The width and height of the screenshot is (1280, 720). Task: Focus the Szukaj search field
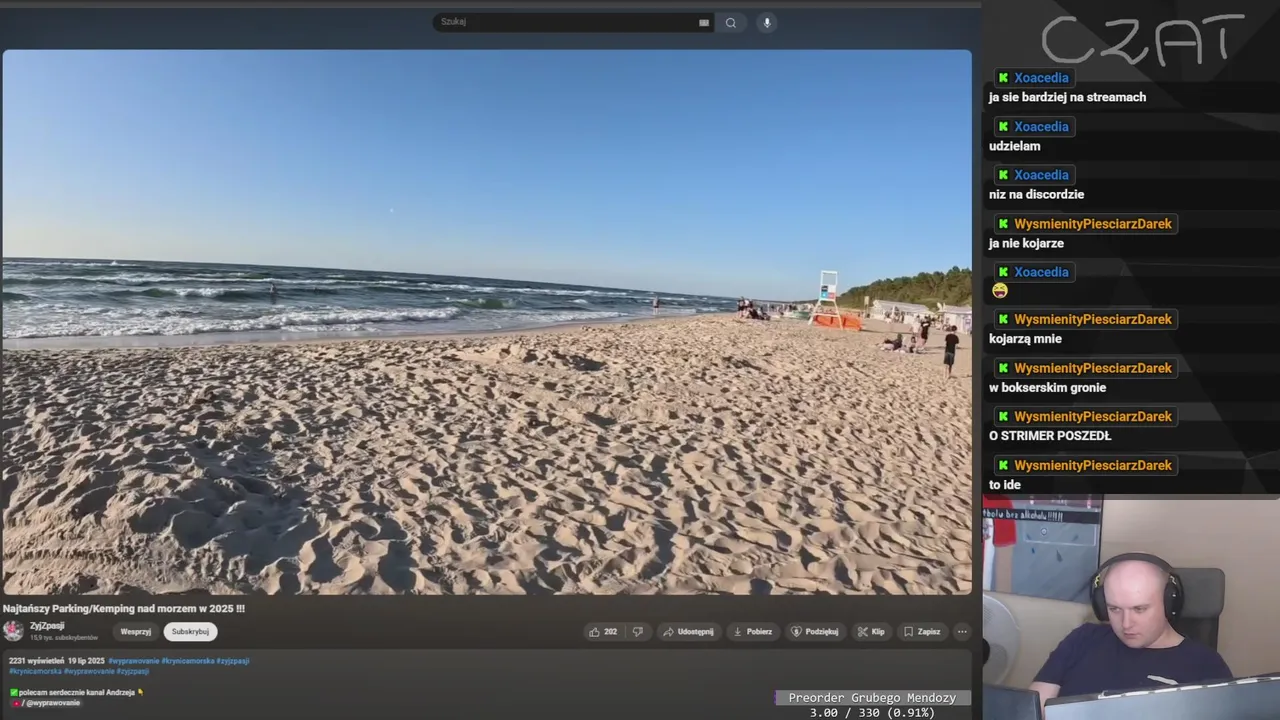tap(573, 22)
